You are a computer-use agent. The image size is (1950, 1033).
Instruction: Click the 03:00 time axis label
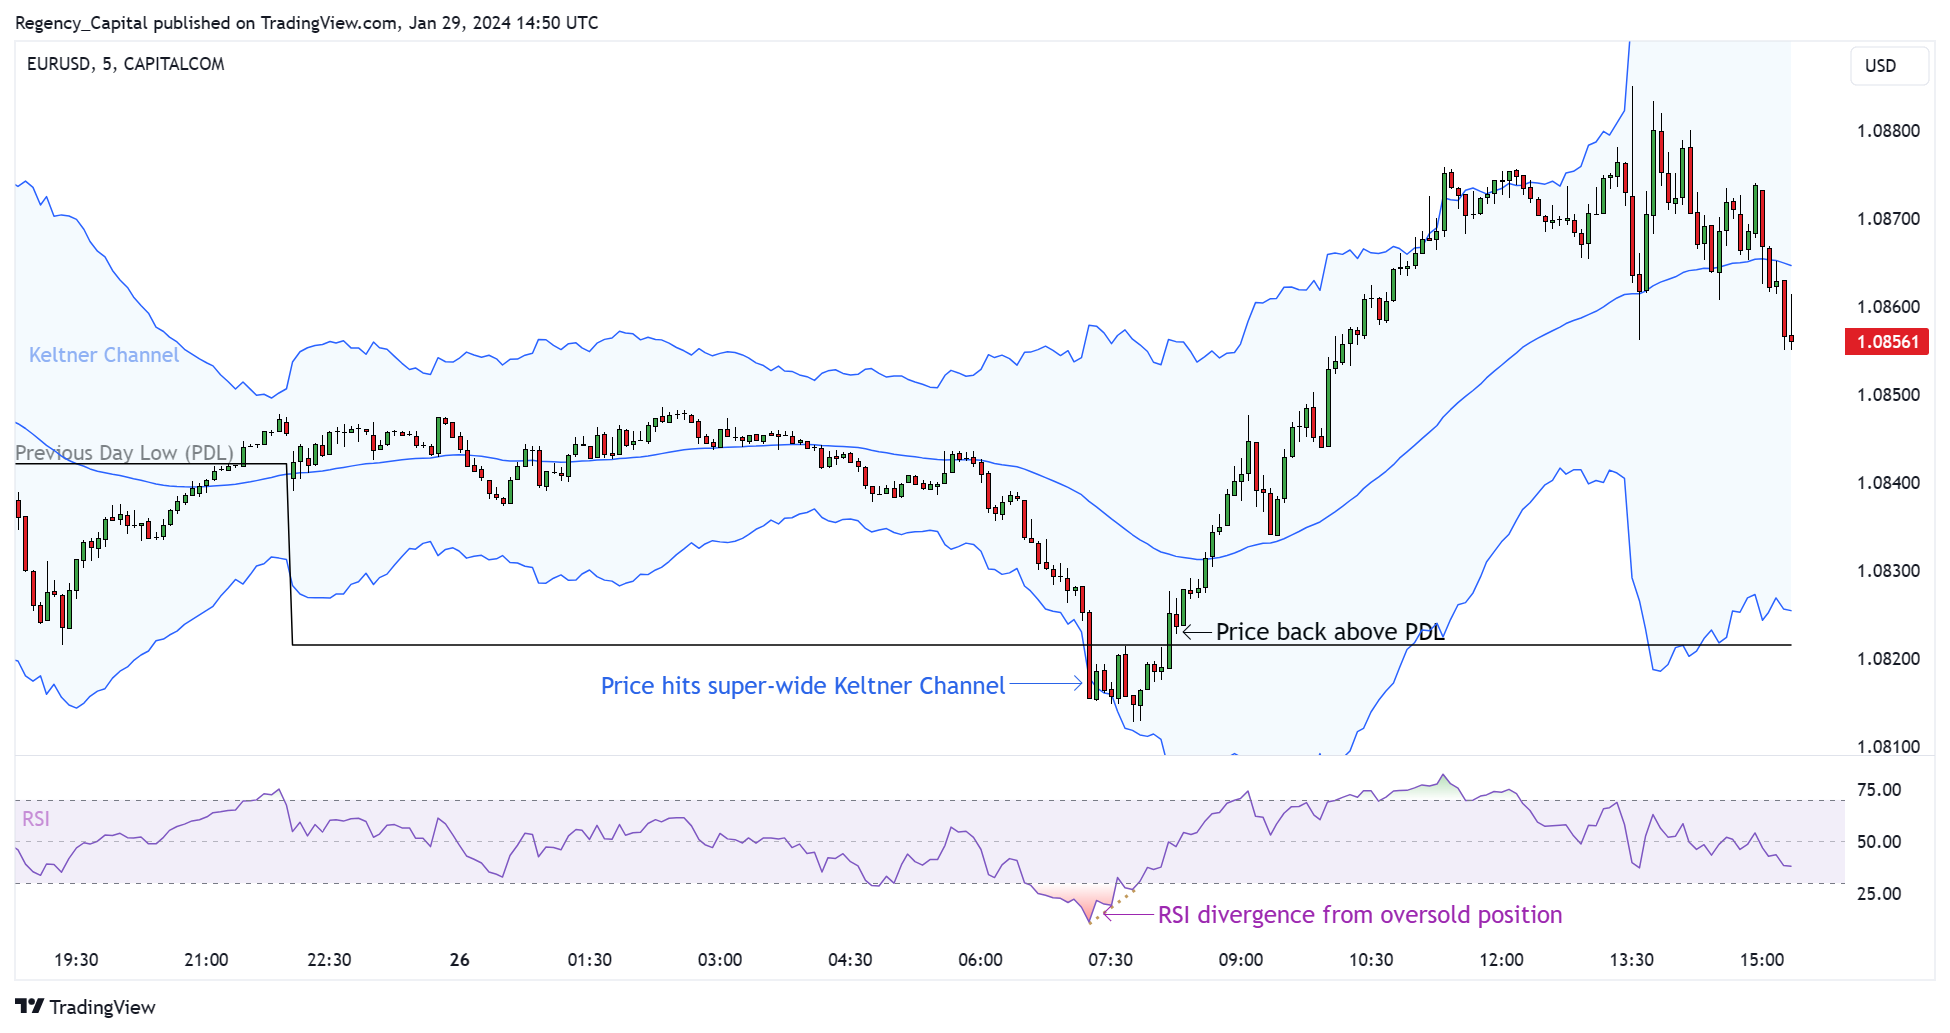click(720, 960)
